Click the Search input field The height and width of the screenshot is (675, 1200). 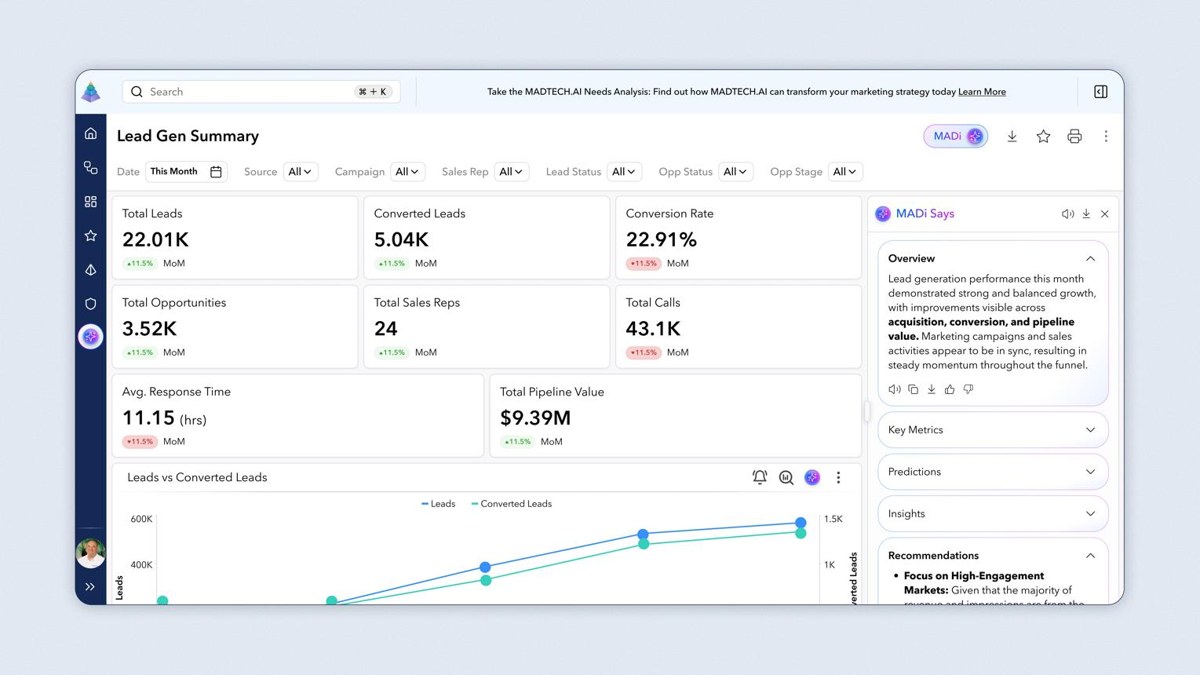(x=261, y=92)
